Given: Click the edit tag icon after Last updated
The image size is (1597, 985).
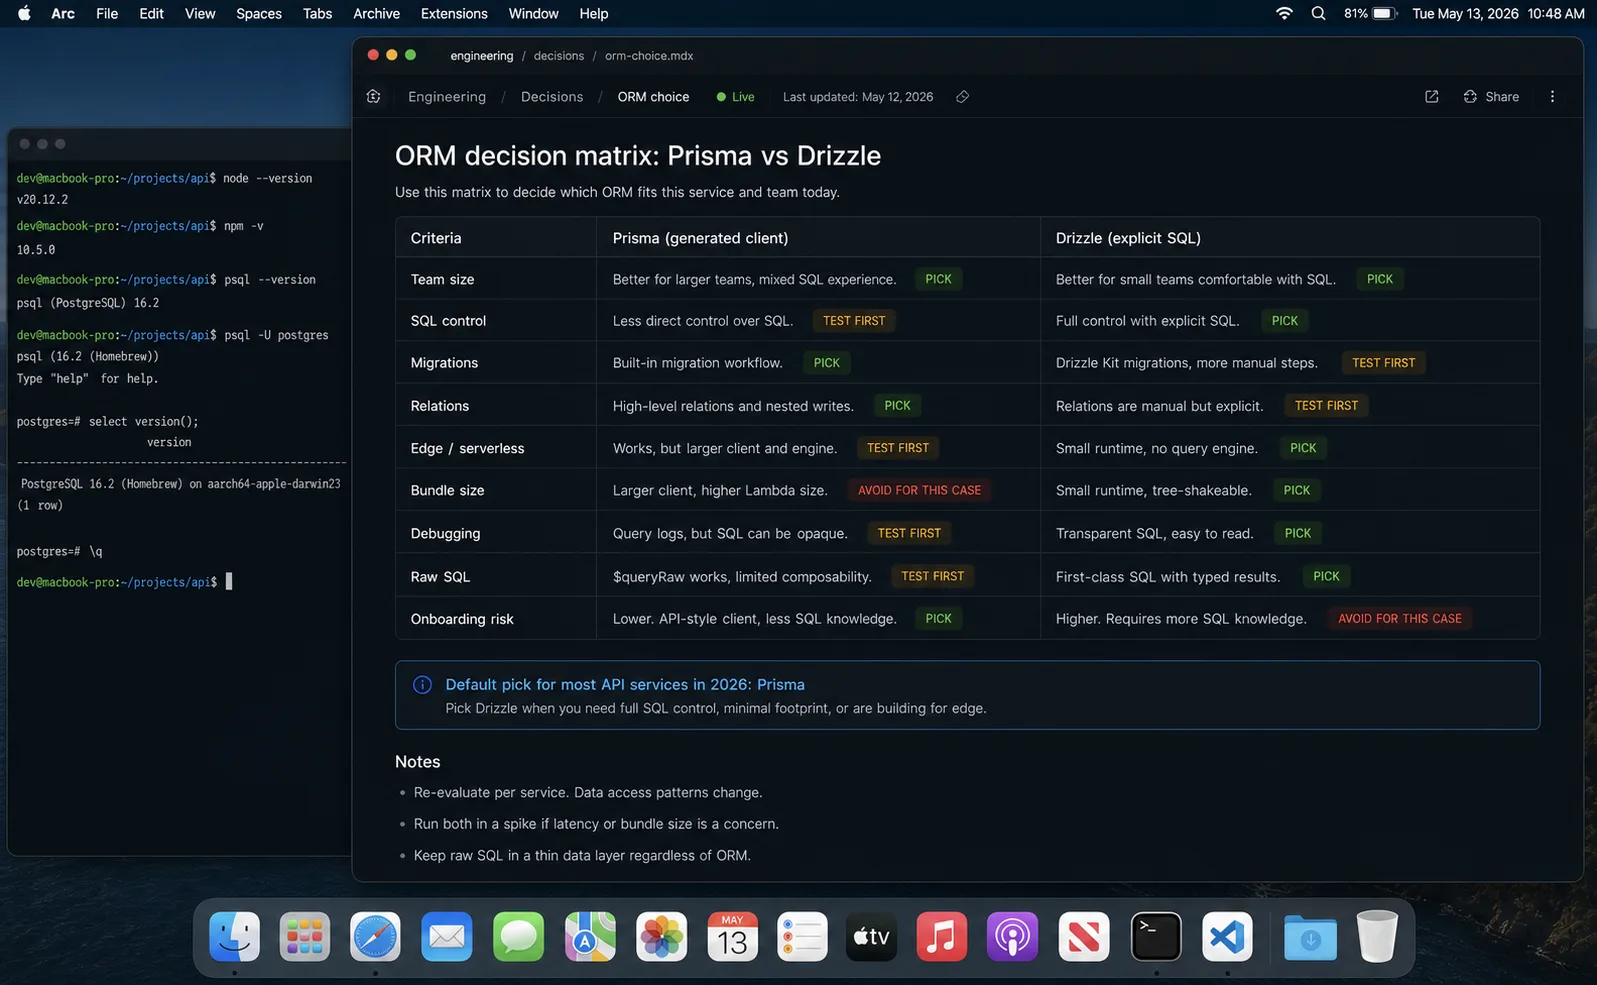Looking at the screenshot, I should point(962,97).
